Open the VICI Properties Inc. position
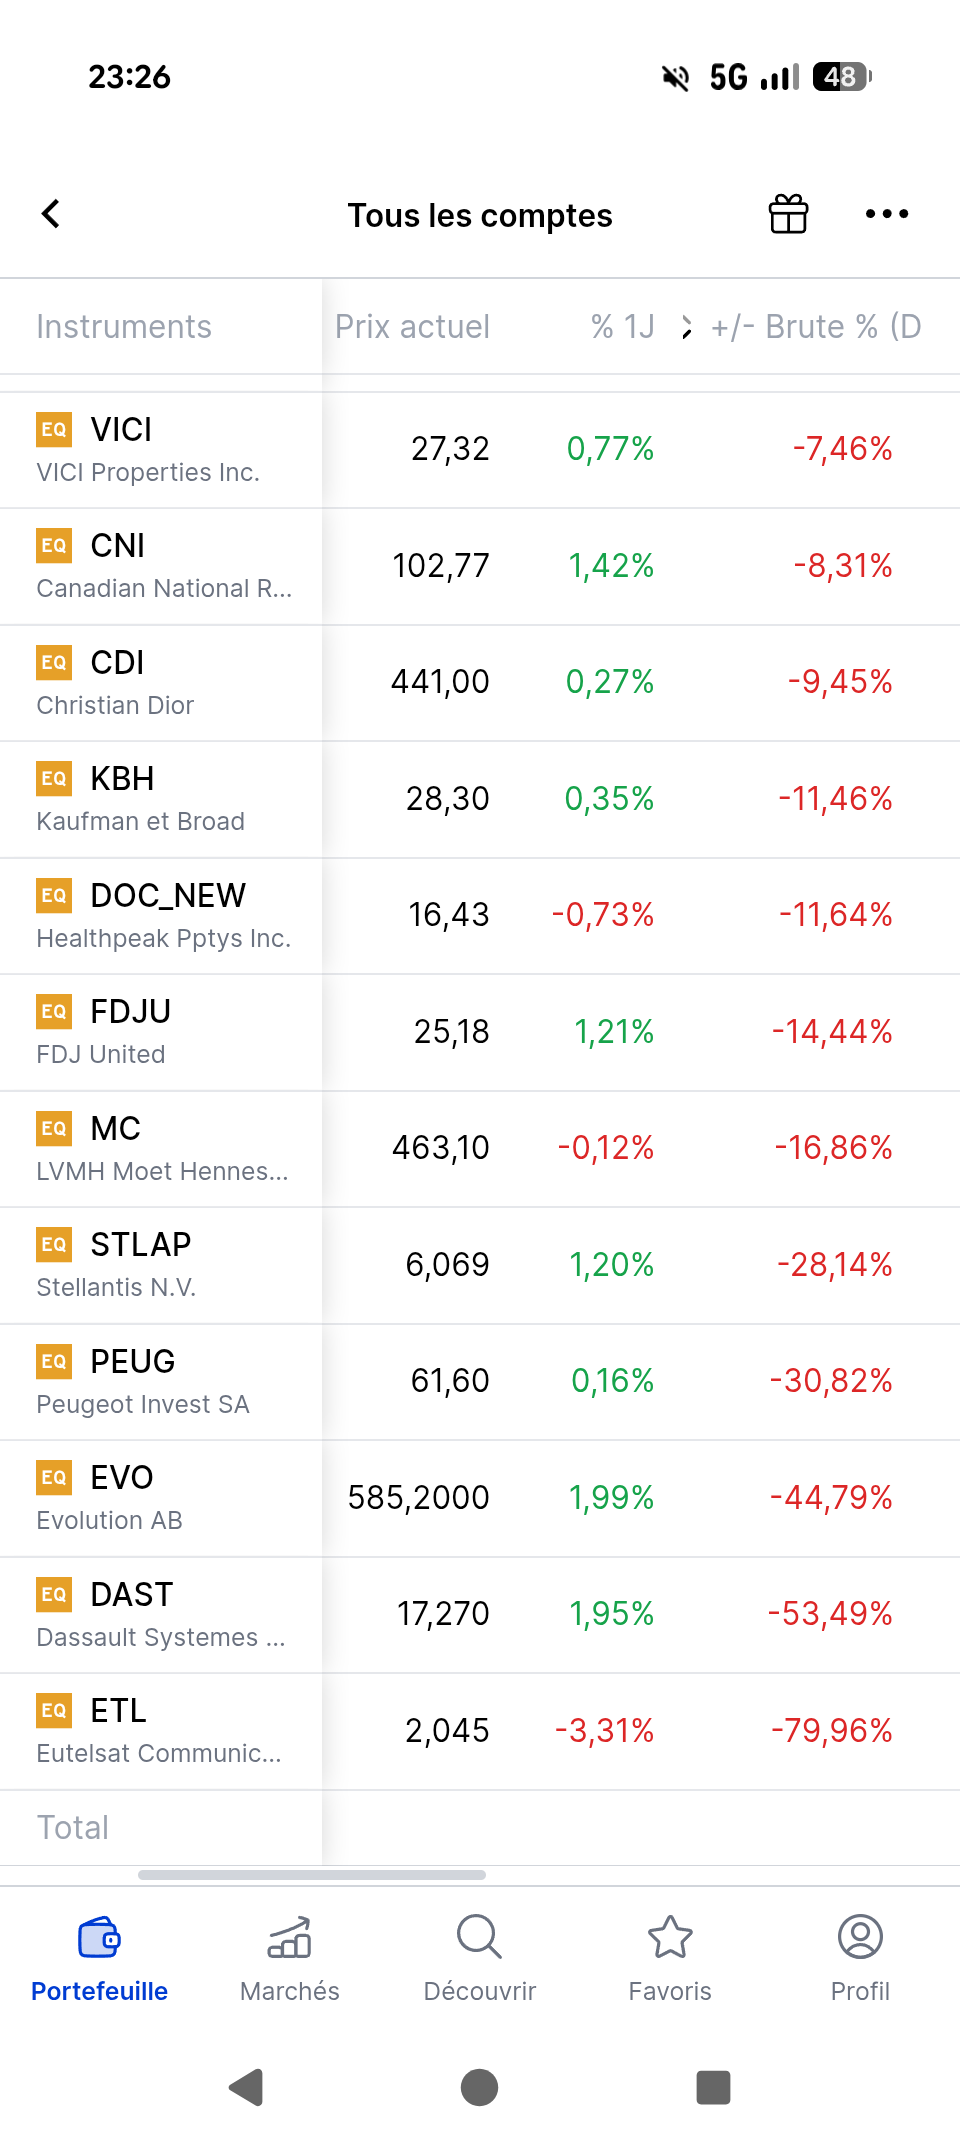Image resolution: width=960 pixels, height=2142 pixels. (160, 450)
